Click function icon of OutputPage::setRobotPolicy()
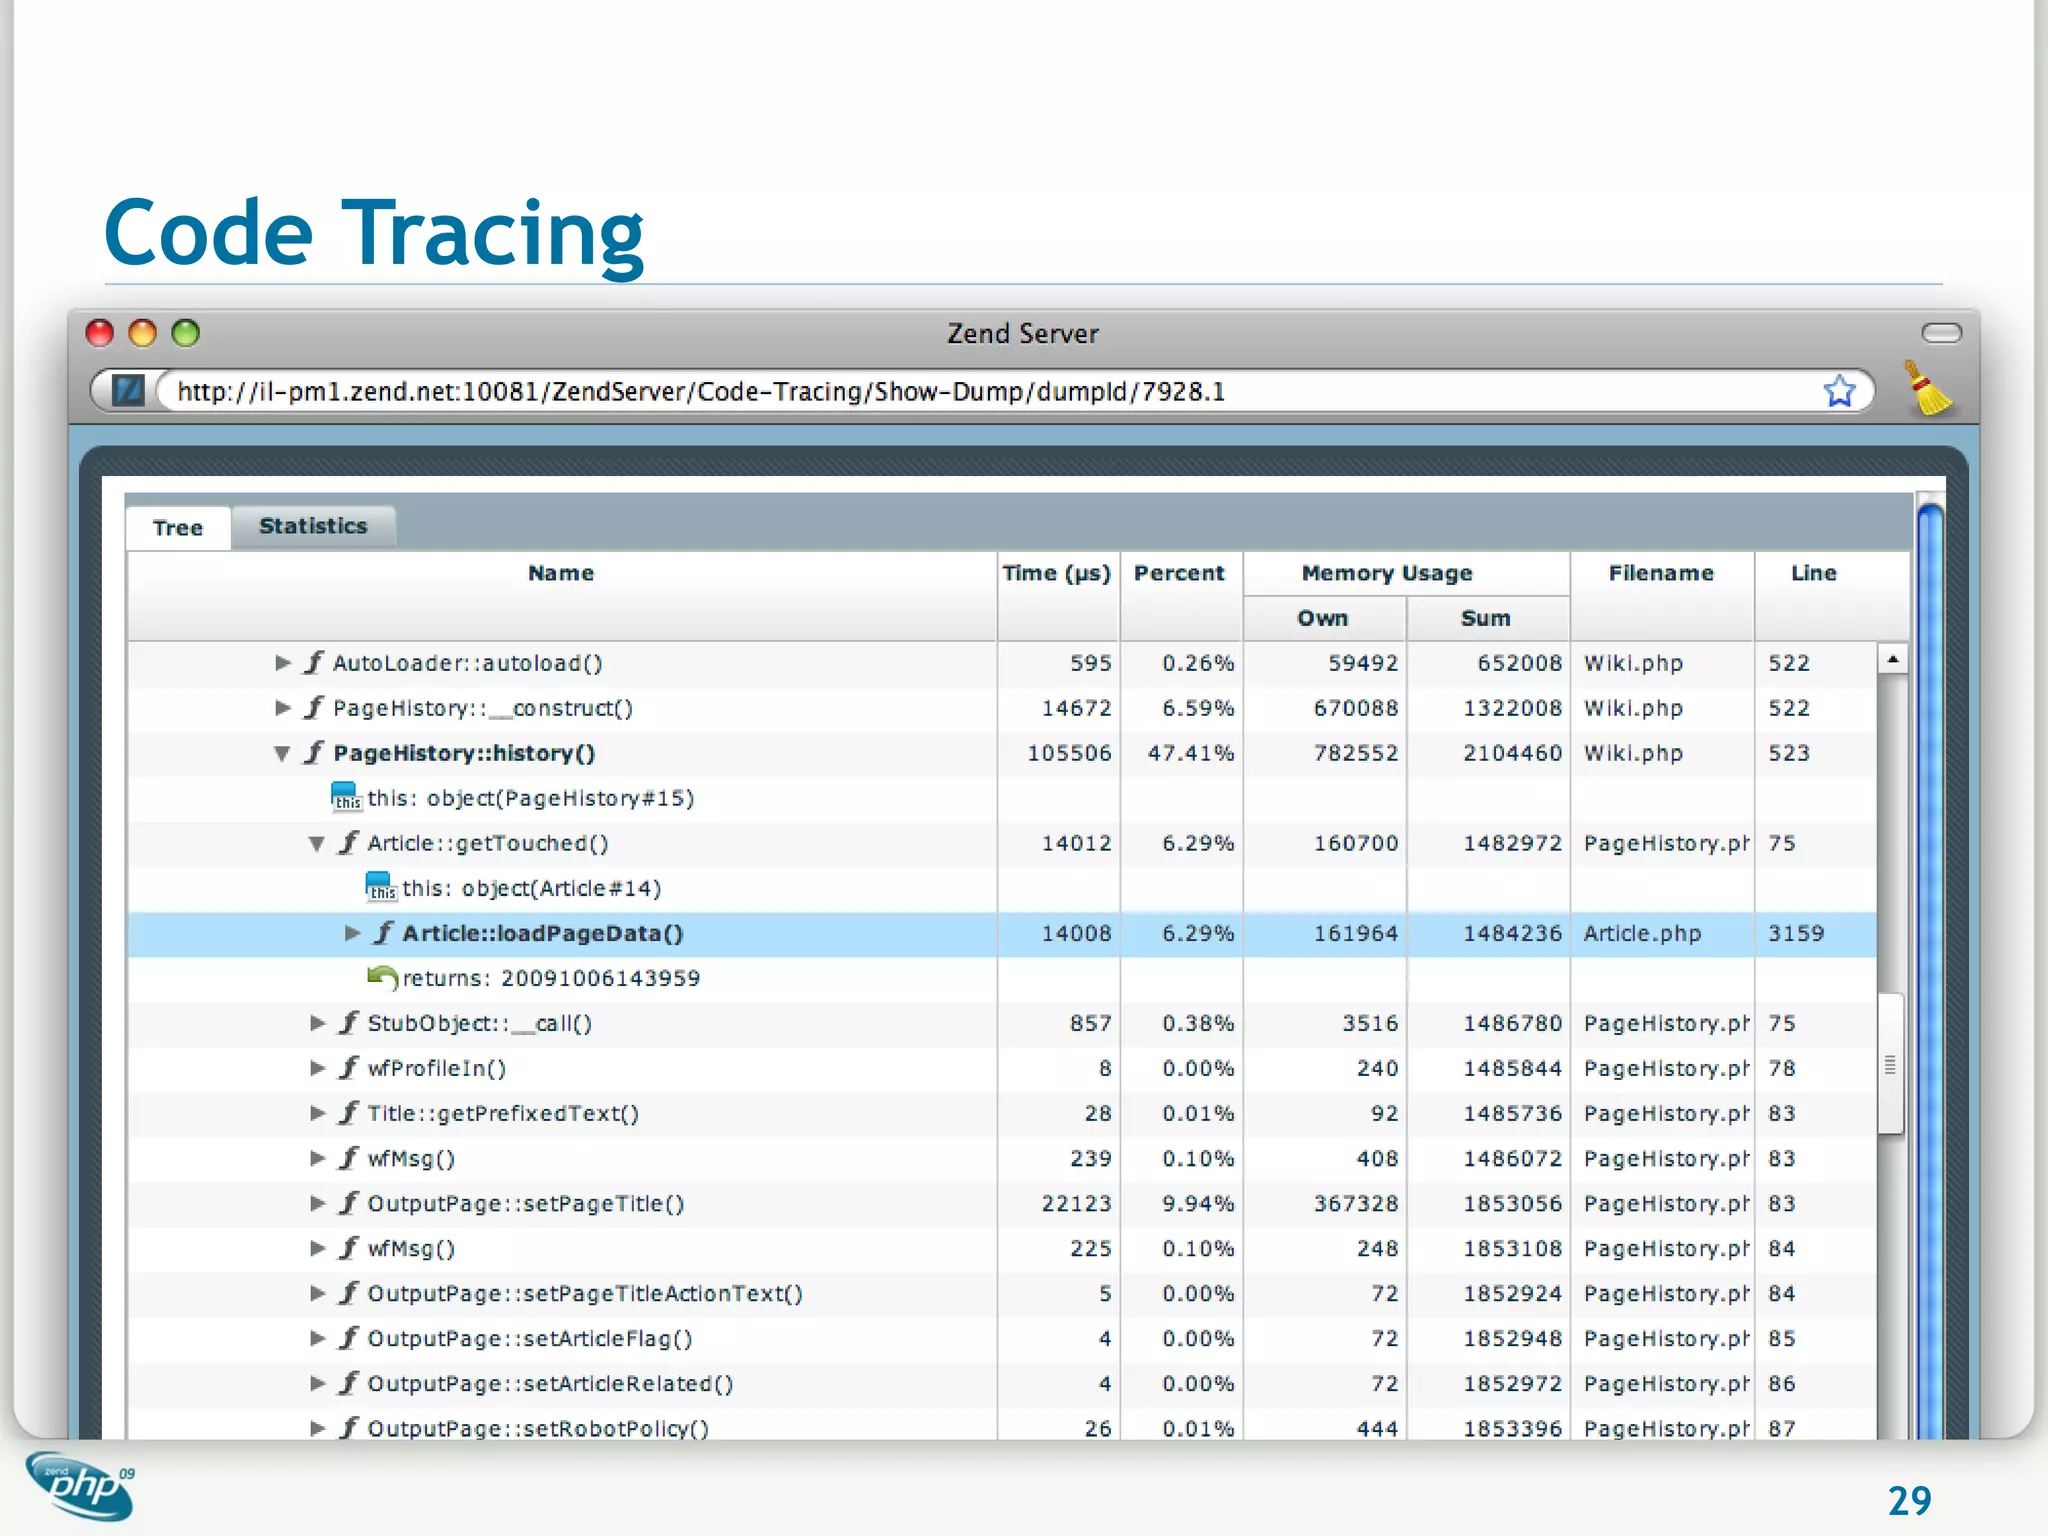 click(x=348, y=1427)
